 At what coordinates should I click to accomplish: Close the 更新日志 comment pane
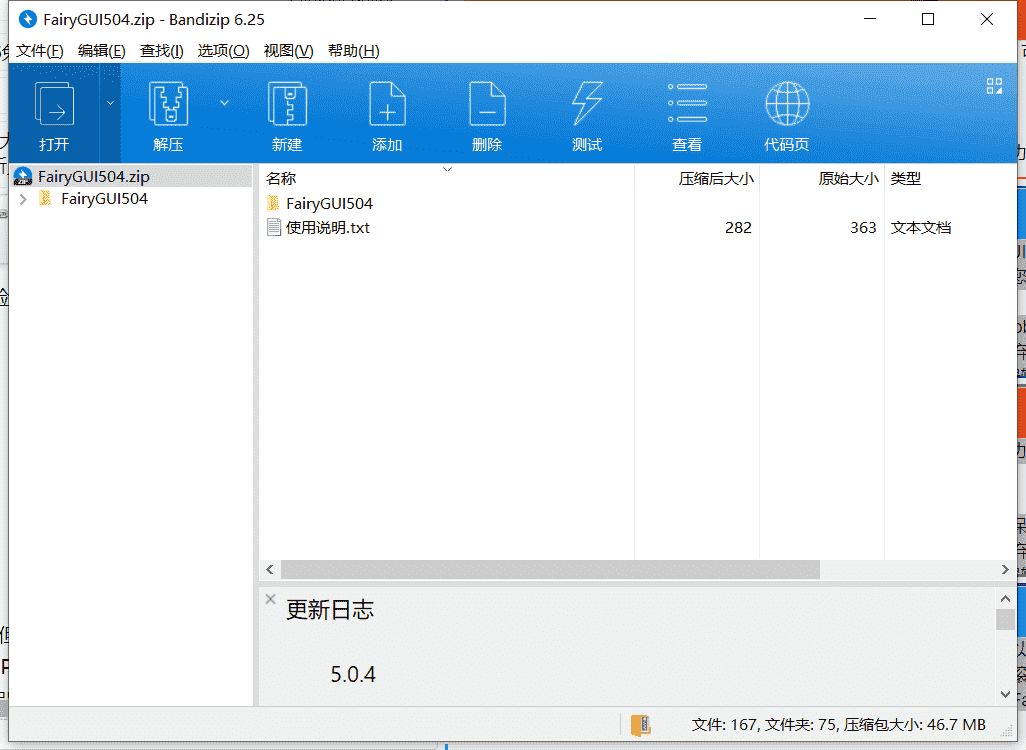(270, 599)
